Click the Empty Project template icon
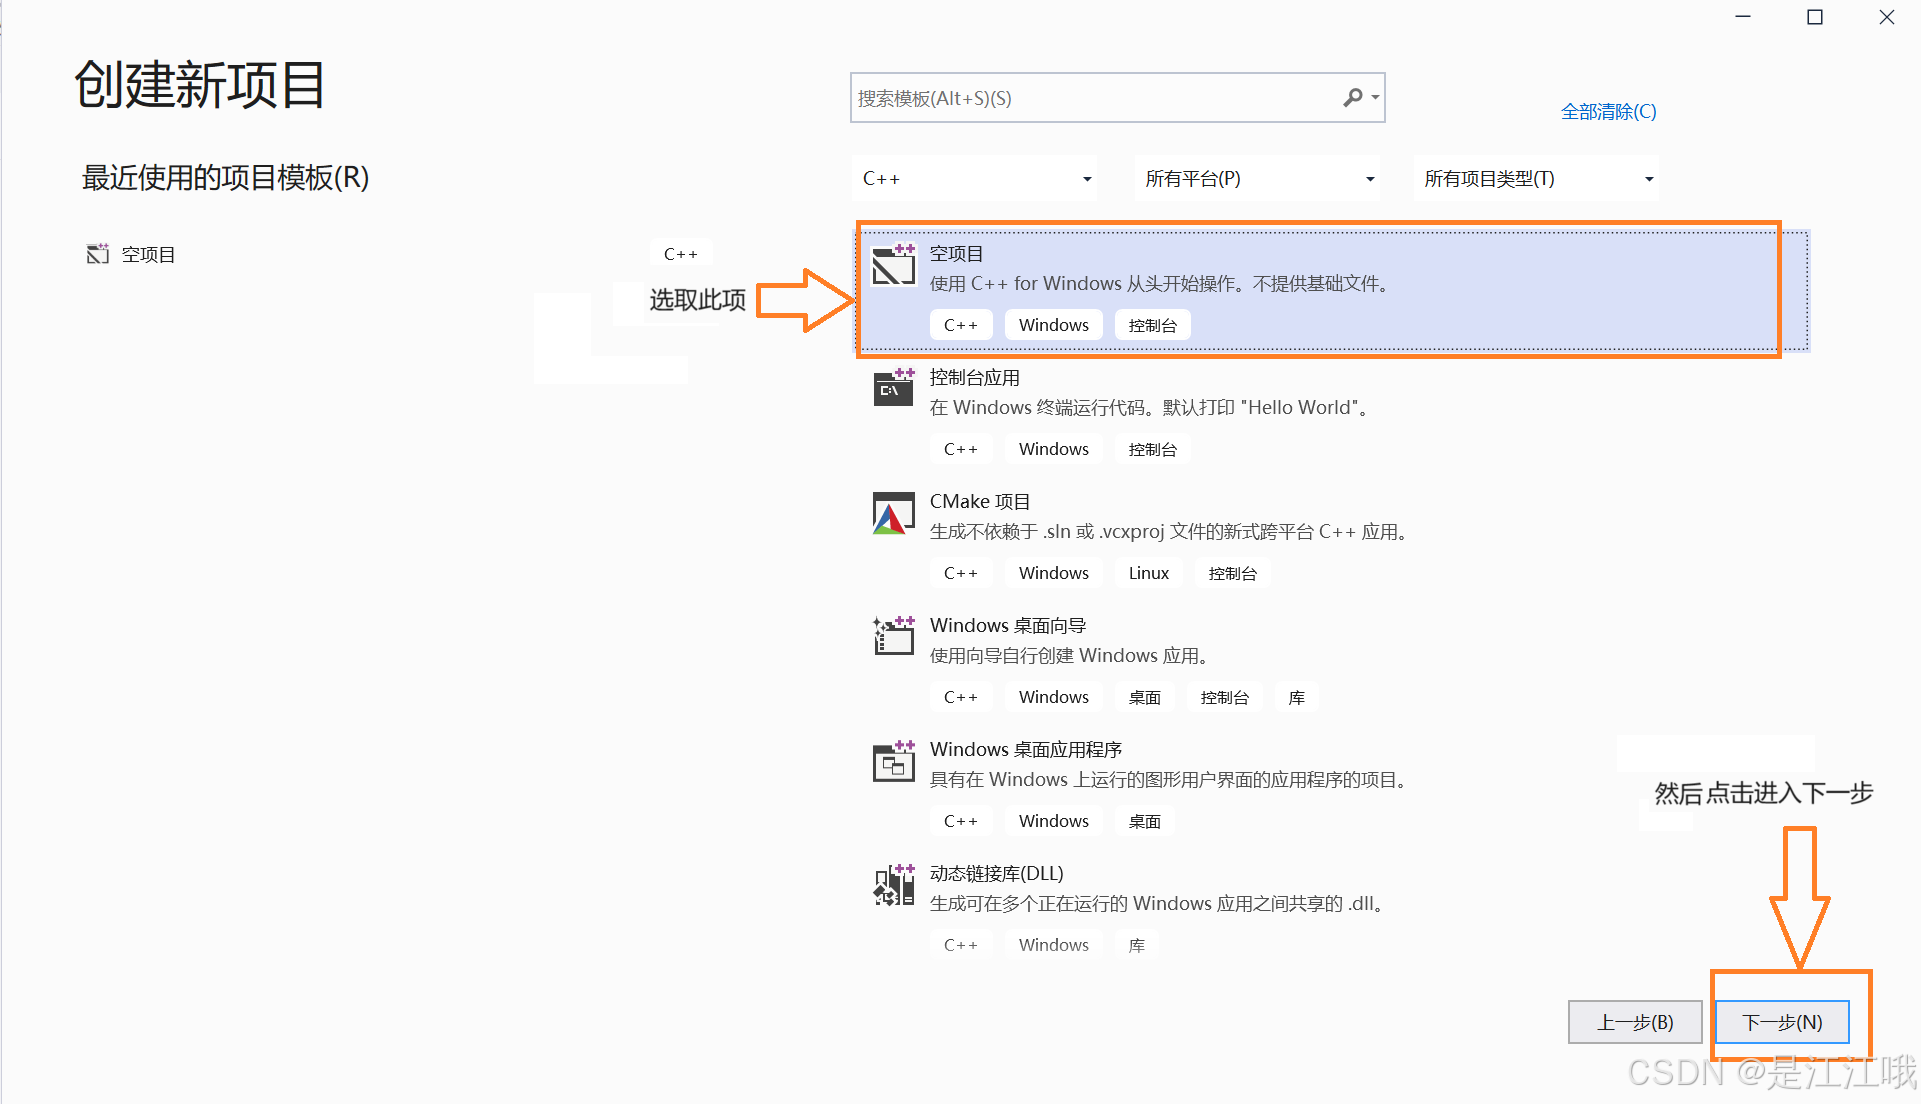The image size is (1921, 1104). [893, 265]
